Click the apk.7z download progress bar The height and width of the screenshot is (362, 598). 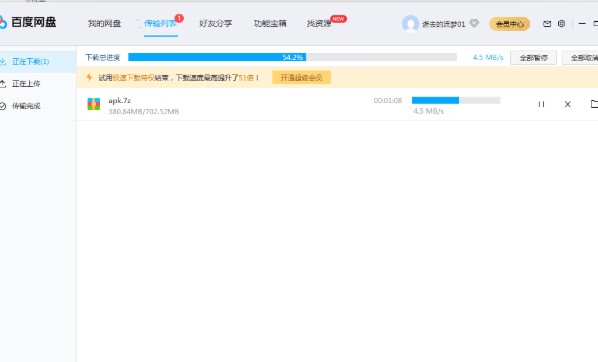(456, 100)
